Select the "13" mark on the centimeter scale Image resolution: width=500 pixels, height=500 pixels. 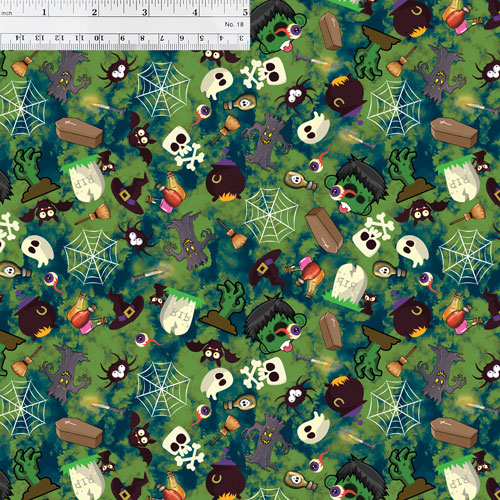39,38
